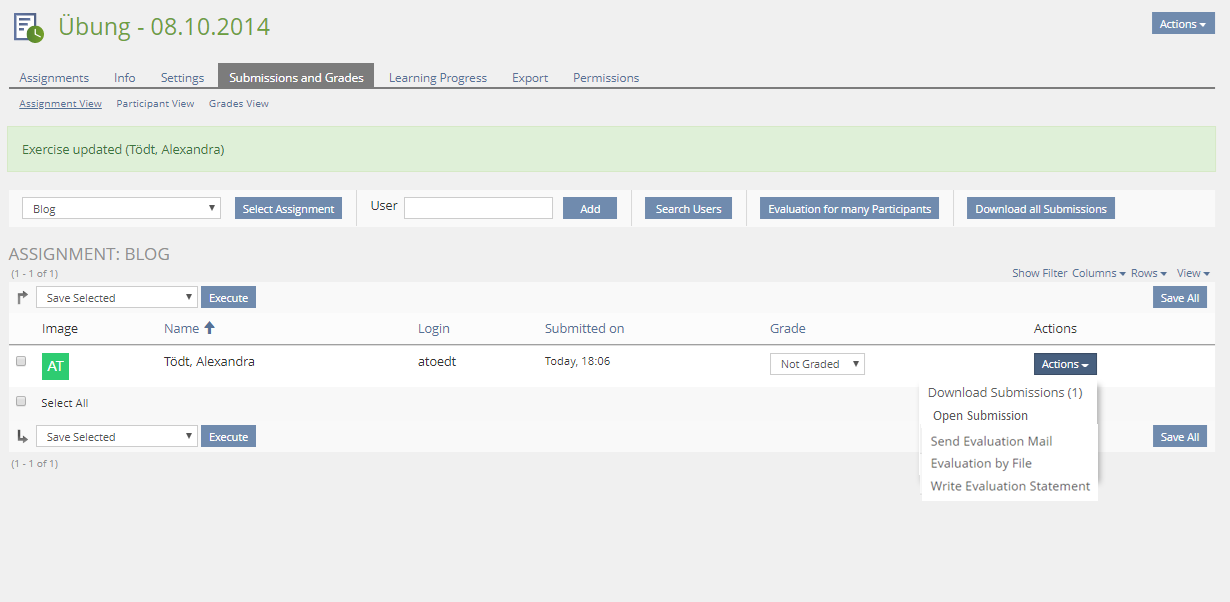The width and height of the screenshot is (1230, 602).
Task: Click the exercise icon beside the Übung title
Action: click(x=29, y=27)
